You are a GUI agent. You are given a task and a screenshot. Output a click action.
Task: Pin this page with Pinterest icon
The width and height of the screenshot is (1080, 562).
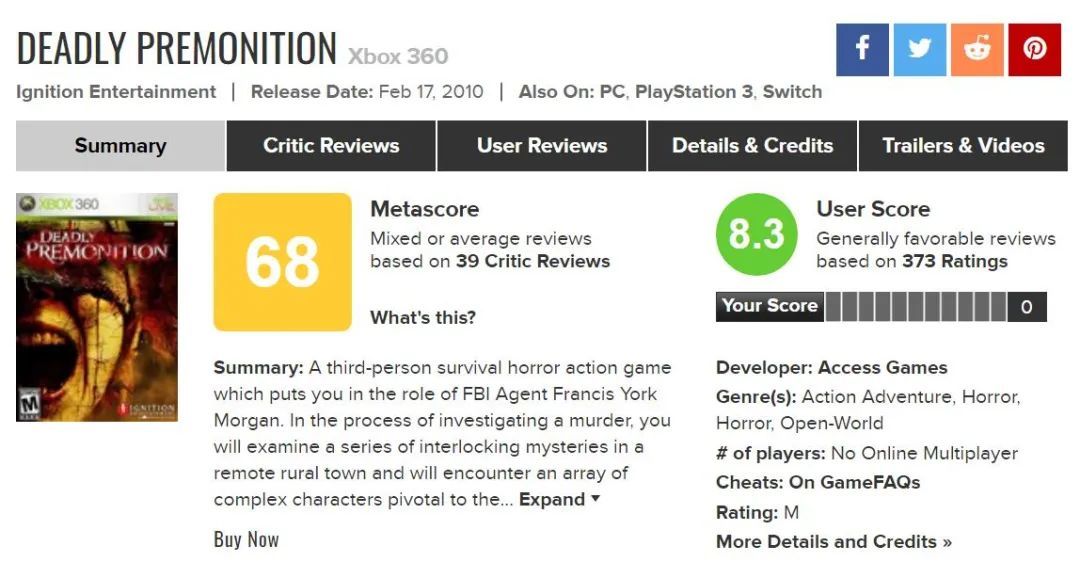(x=1034, y=48)
